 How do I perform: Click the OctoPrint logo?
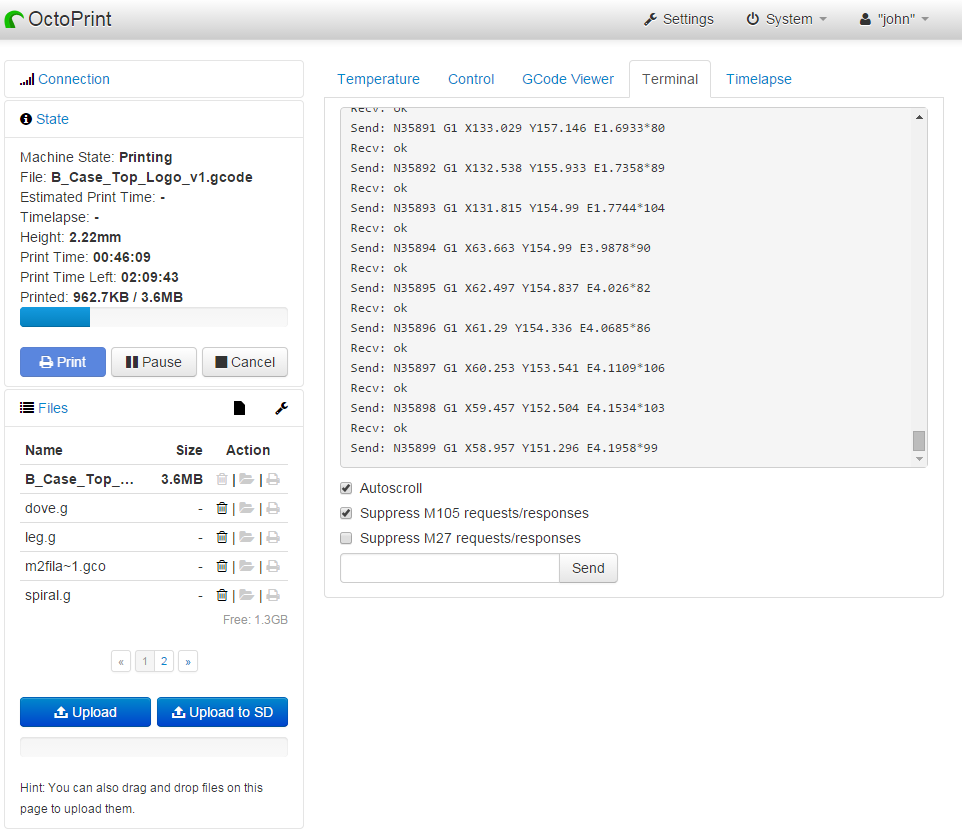[x=58, y=19]
